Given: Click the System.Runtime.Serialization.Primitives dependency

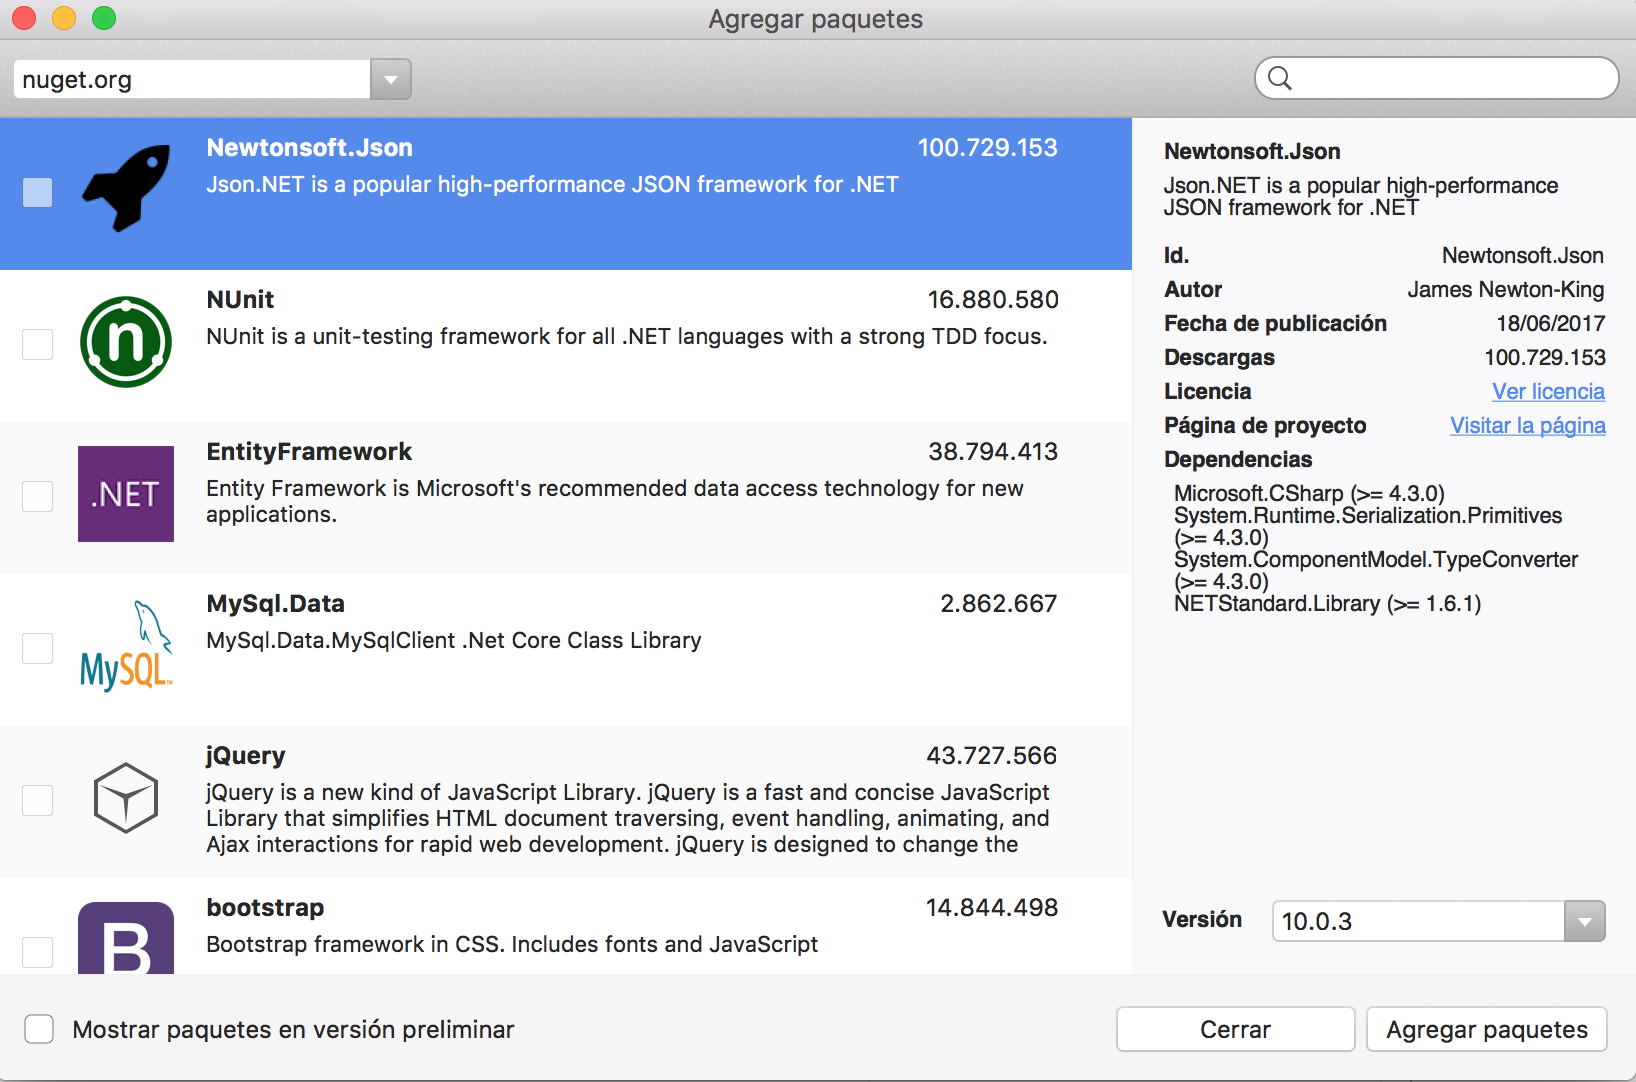Looking at the screenshot, I should click(x=1368, y=526).
